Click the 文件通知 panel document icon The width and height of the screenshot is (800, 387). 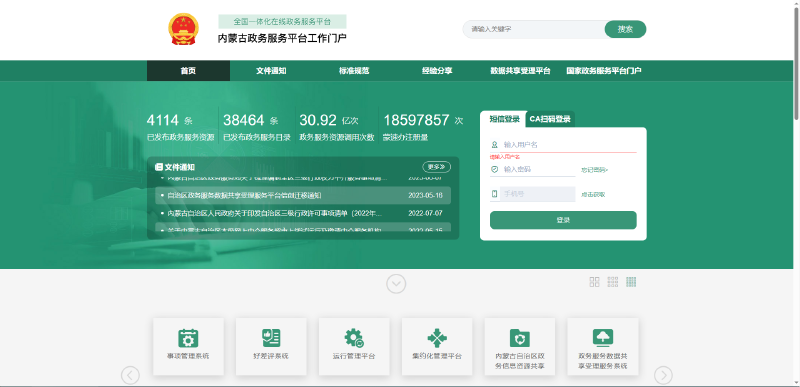coord(159,167)
